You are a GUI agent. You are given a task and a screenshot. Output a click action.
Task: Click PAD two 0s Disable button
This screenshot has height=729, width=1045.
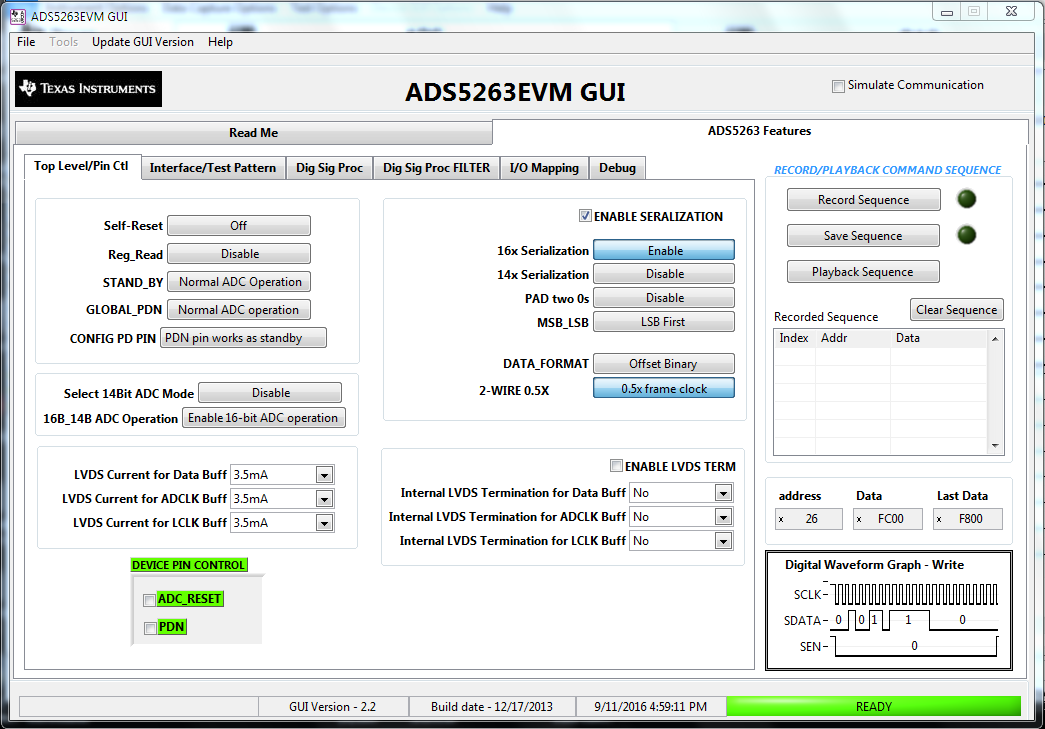tap(664, 298)
